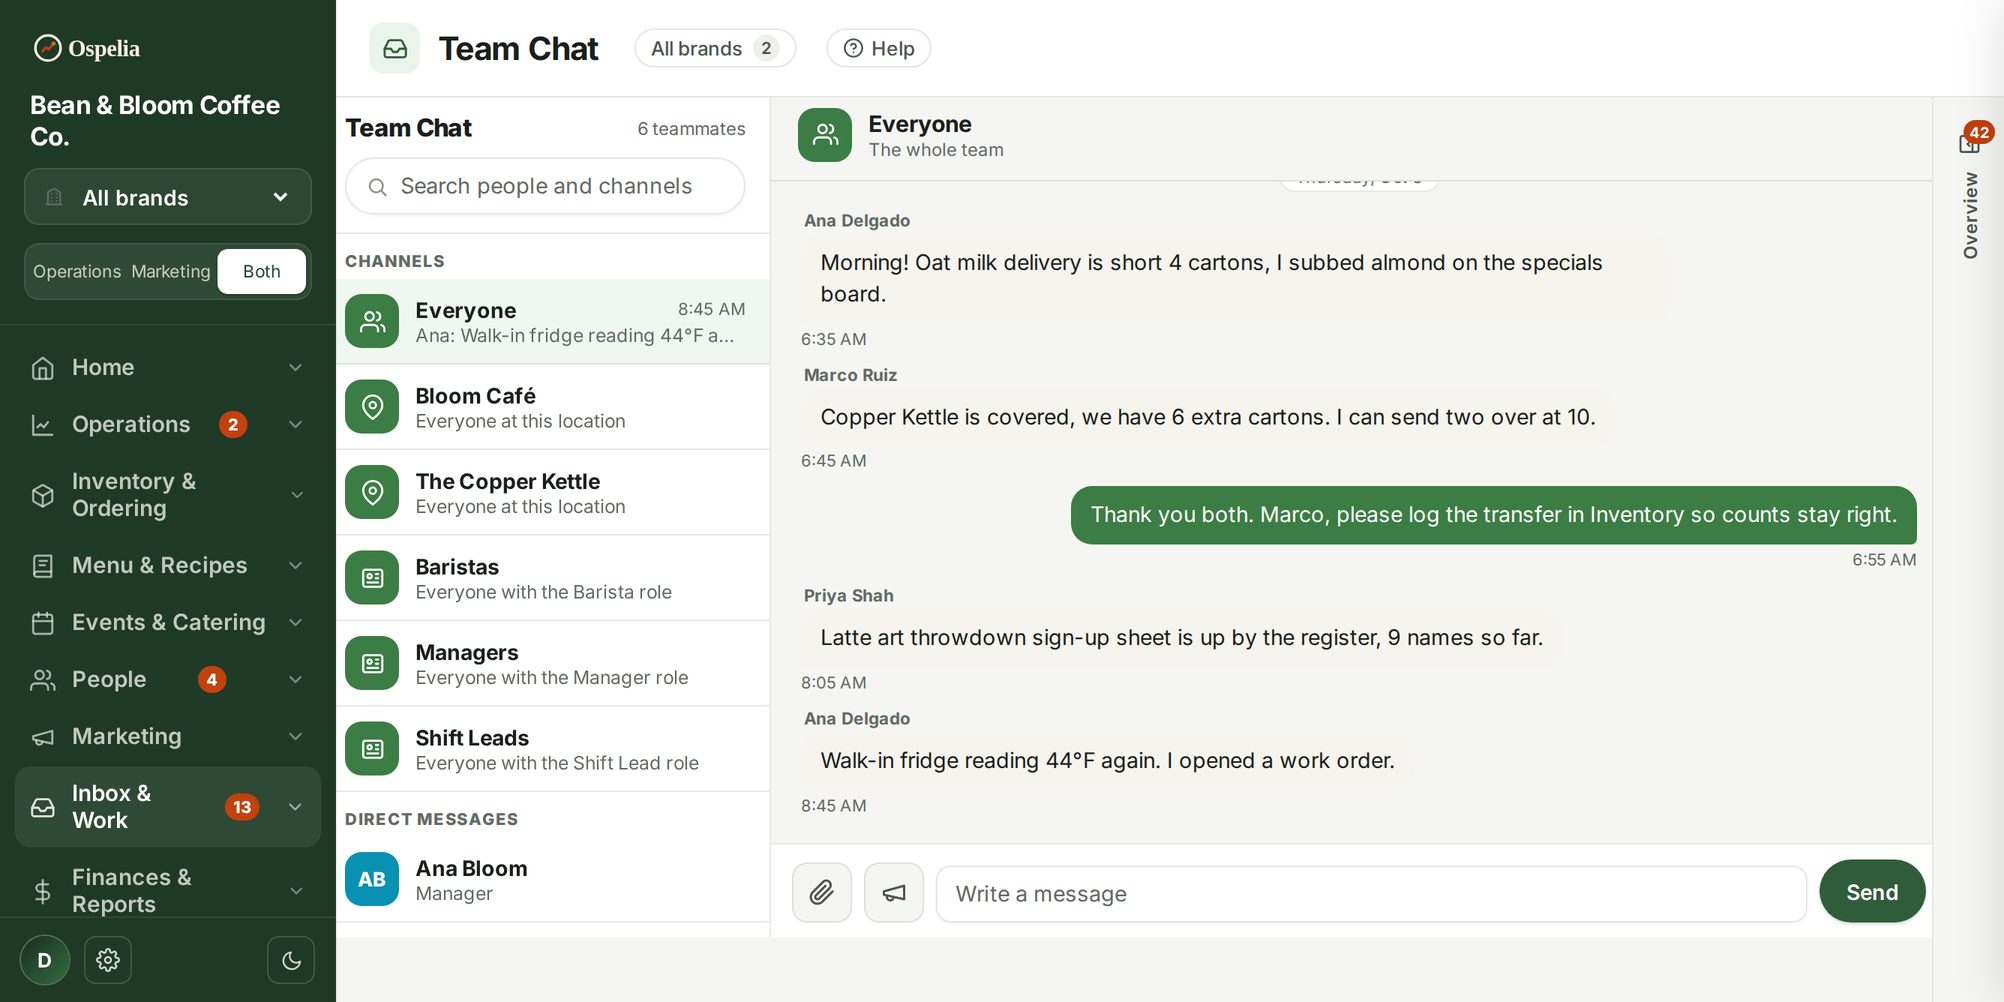This screenshot has width=2004, height=1002.
Task: Open settings gear icon in sidebar footer
Action: pos(108,960)
